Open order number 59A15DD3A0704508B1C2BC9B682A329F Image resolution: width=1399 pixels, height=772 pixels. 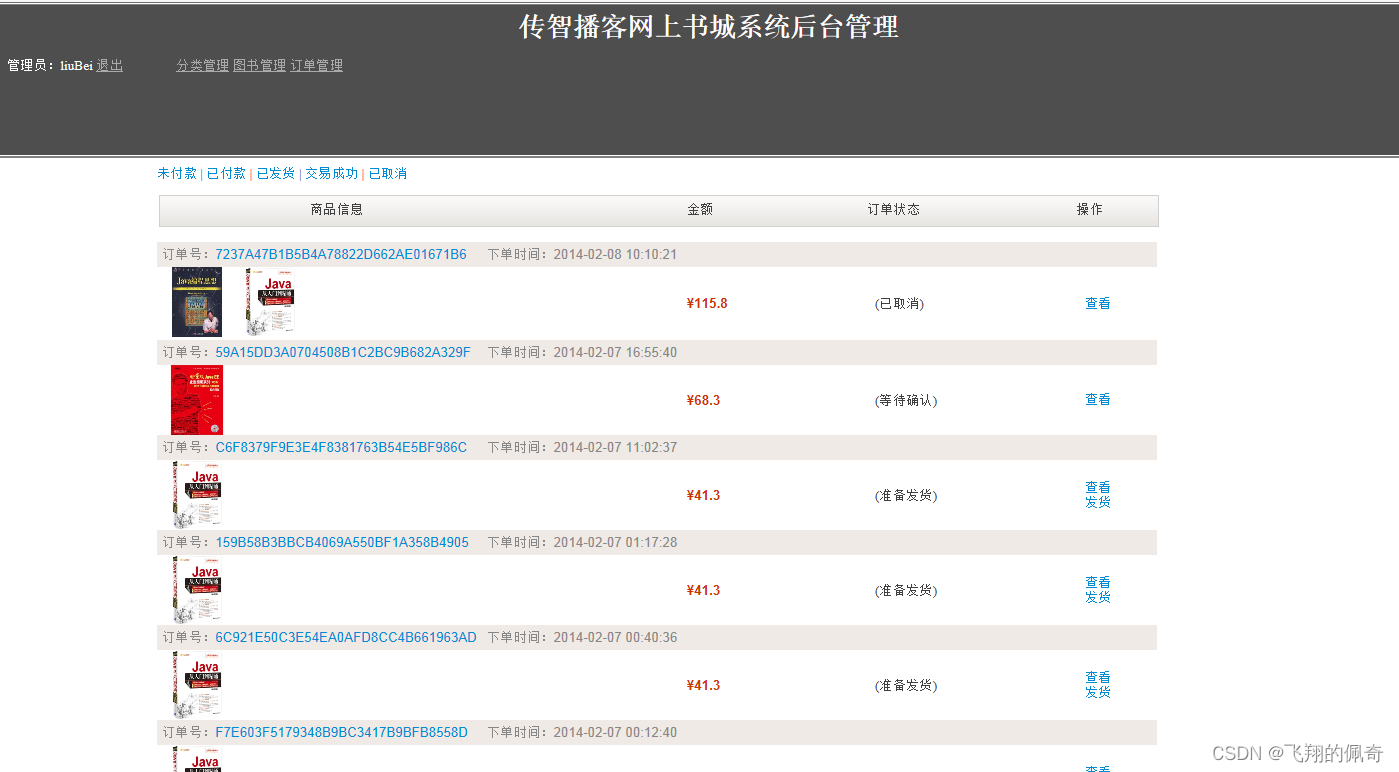tap(343, 352)
